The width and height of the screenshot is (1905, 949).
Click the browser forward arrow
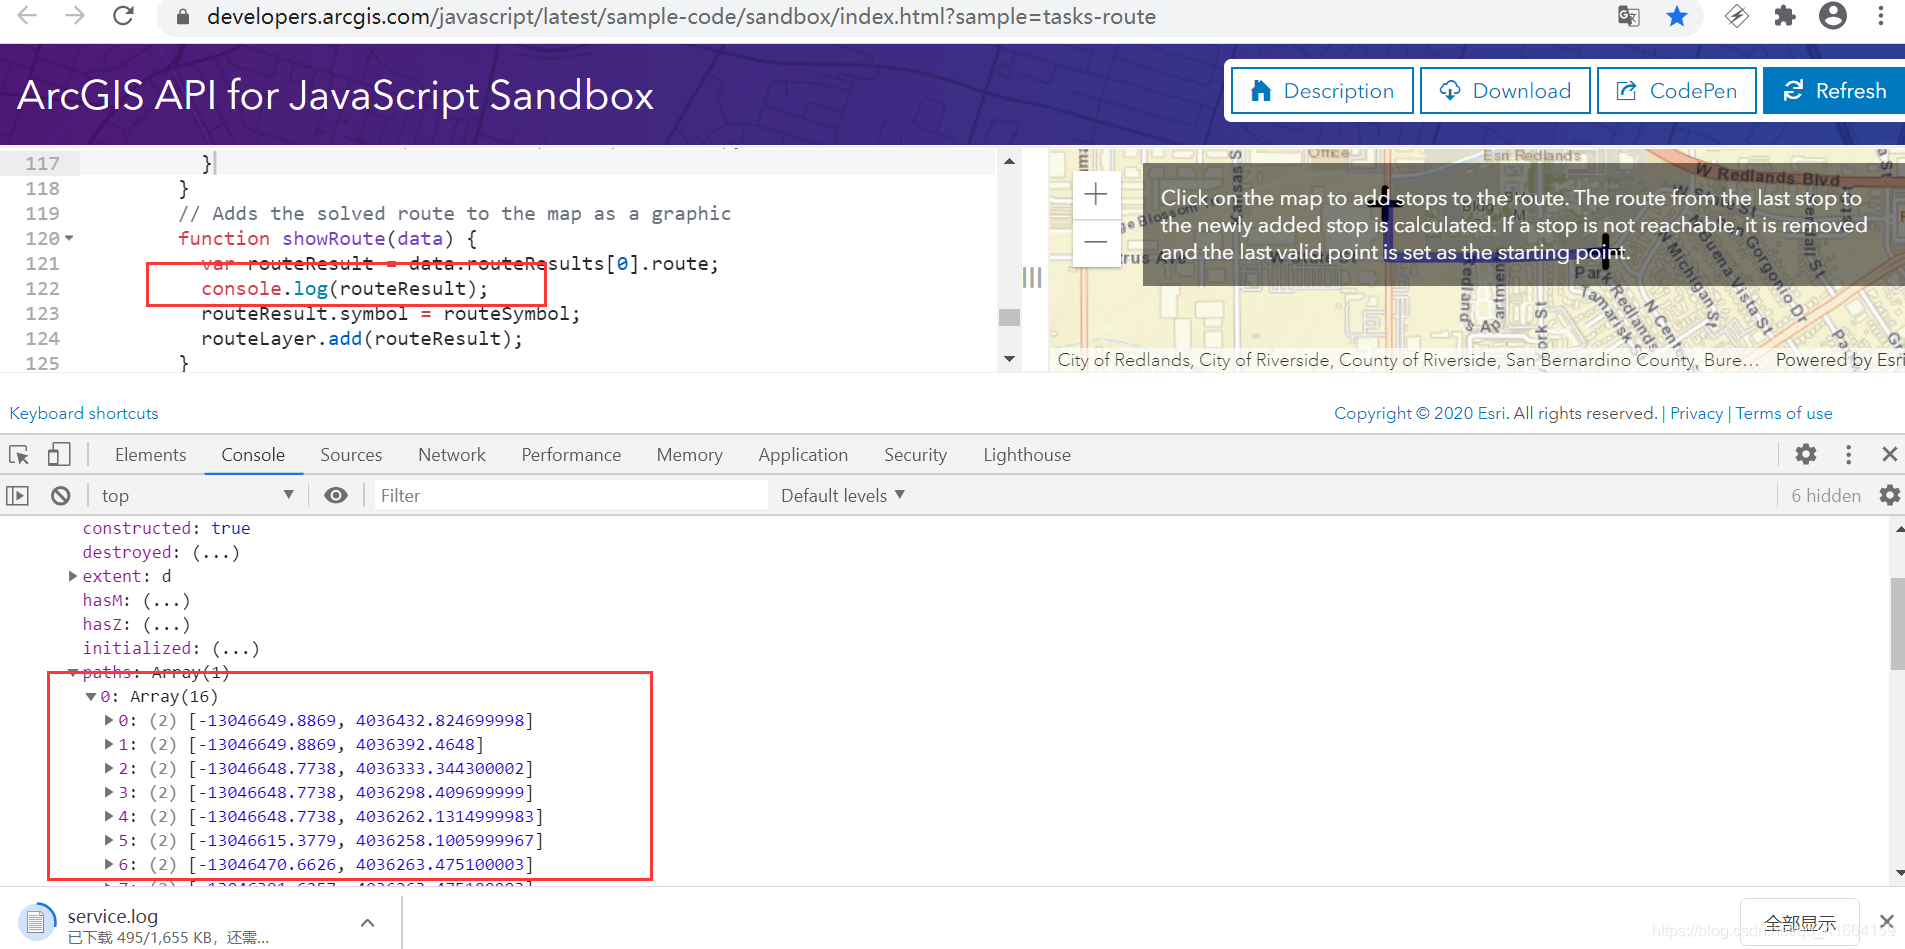pos(75,16)
